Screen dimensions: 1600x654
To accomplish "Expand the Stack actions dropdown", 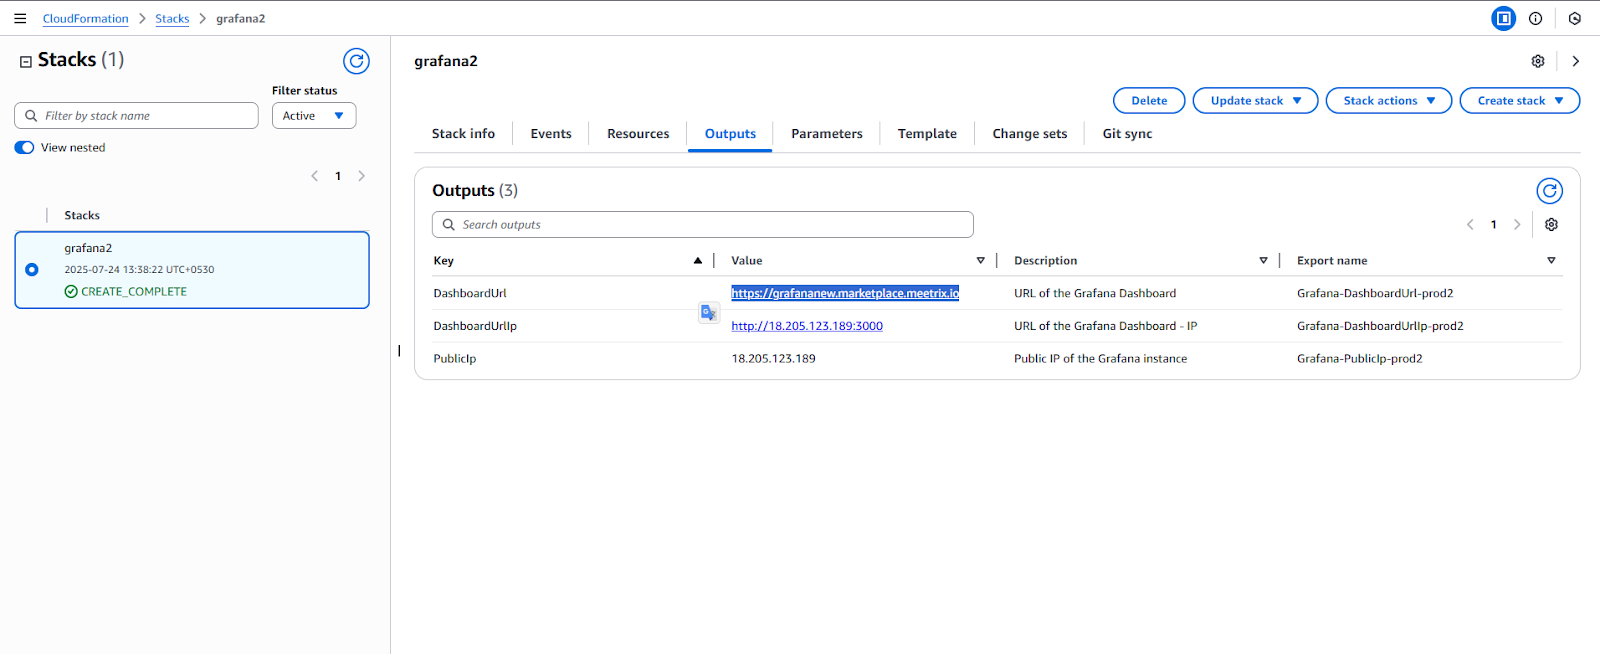I will click(x=1388, y=101).
